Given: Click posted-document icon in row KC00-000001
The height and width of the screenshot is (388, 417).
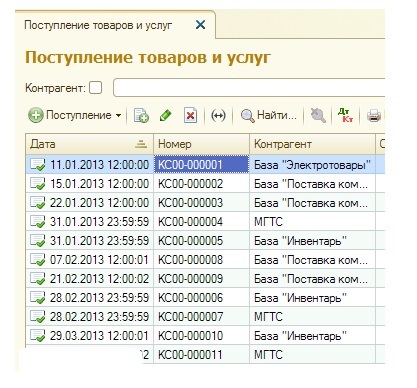Looking at the screenshot, I should [37, 165].
